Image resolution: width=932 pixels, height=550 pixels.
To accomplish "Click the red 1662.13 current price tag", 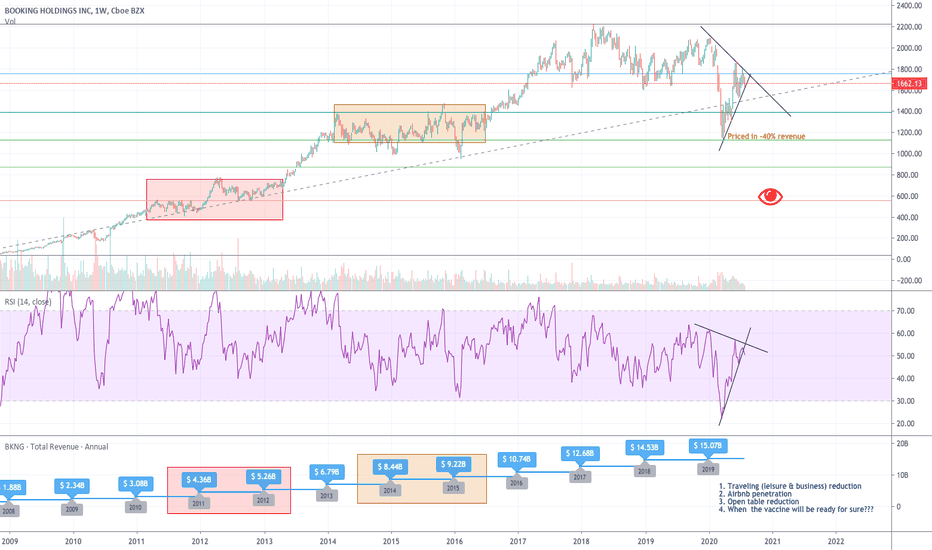I will click(909, 84).
